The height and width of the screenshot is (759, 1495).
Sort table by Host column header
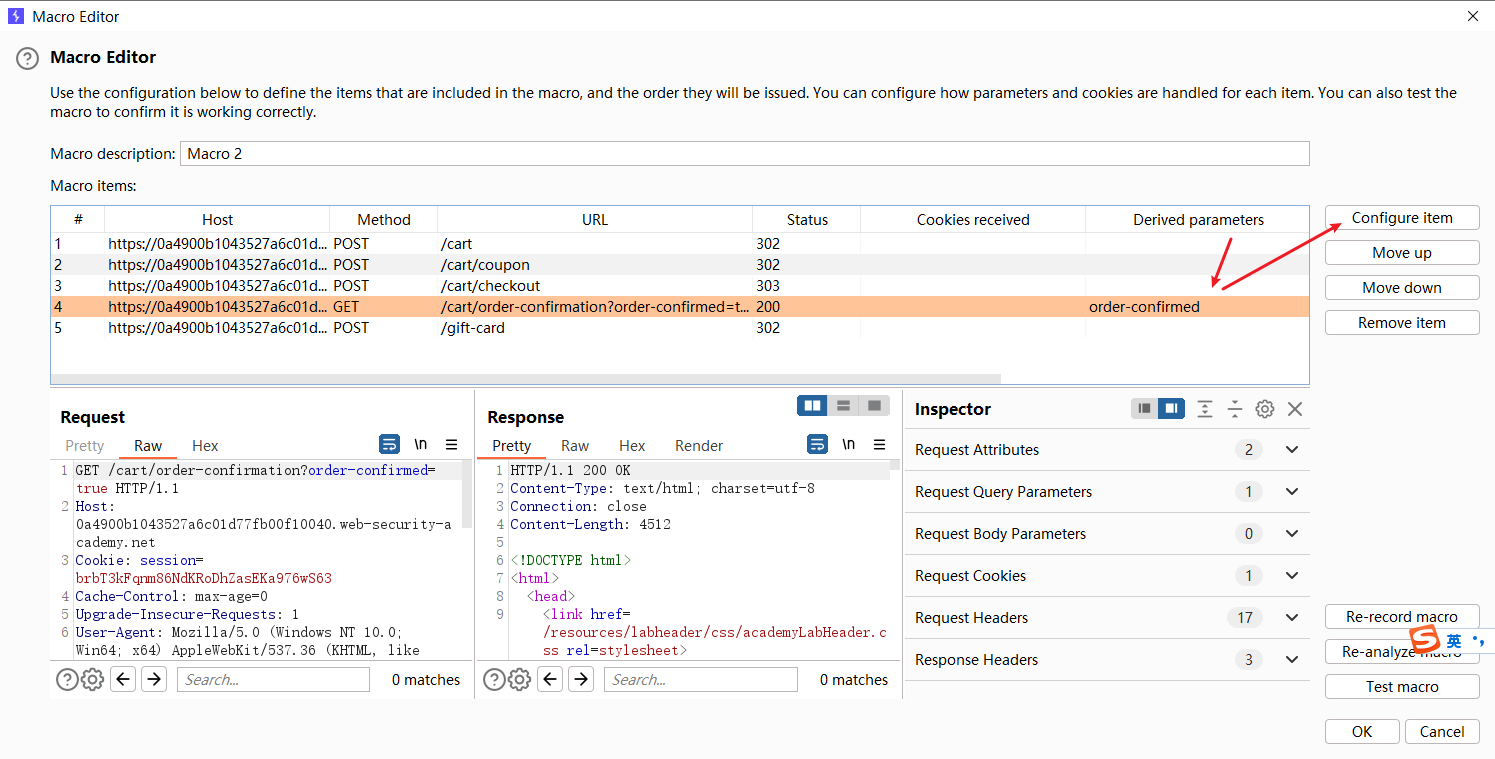(217, 220)
